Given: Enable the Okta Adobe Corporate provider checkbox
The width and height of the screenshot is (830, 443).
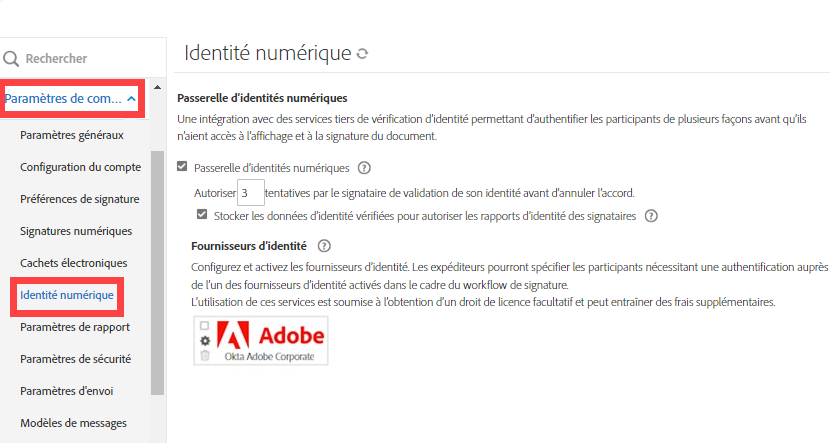Looking at the screenshot, I should click(205, 326).
